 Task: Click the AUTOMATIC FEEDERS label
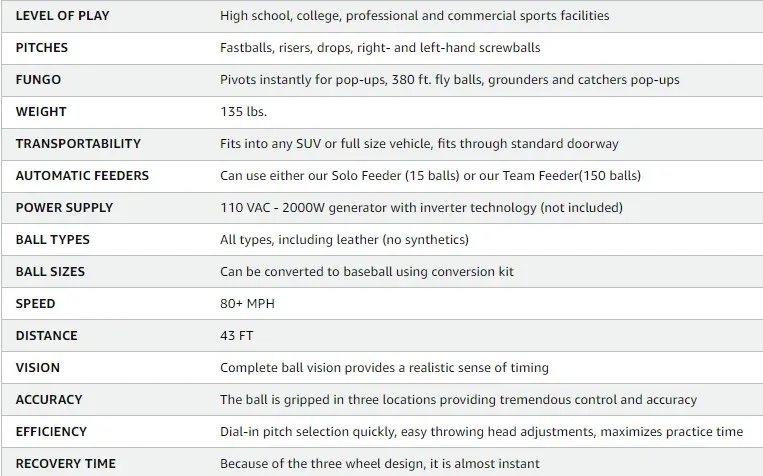pos(82,176)
